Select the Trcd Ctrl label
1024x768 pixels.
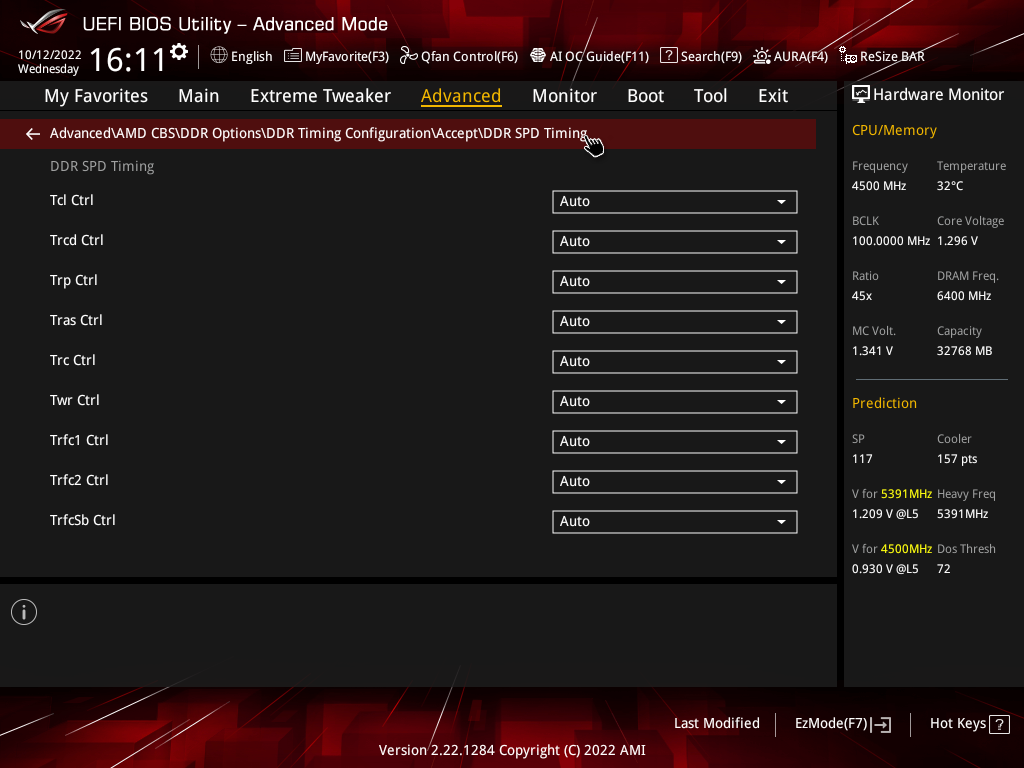click(76, 240)
